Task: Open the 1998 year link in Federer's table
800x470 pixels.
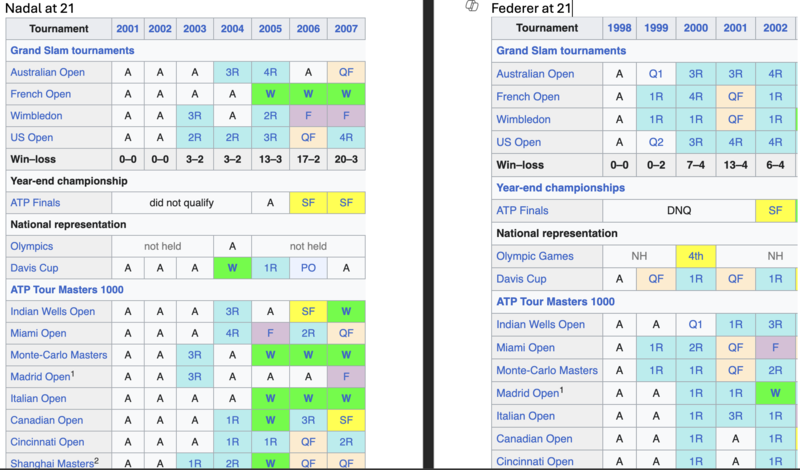Action: click(x=619, y=28)
